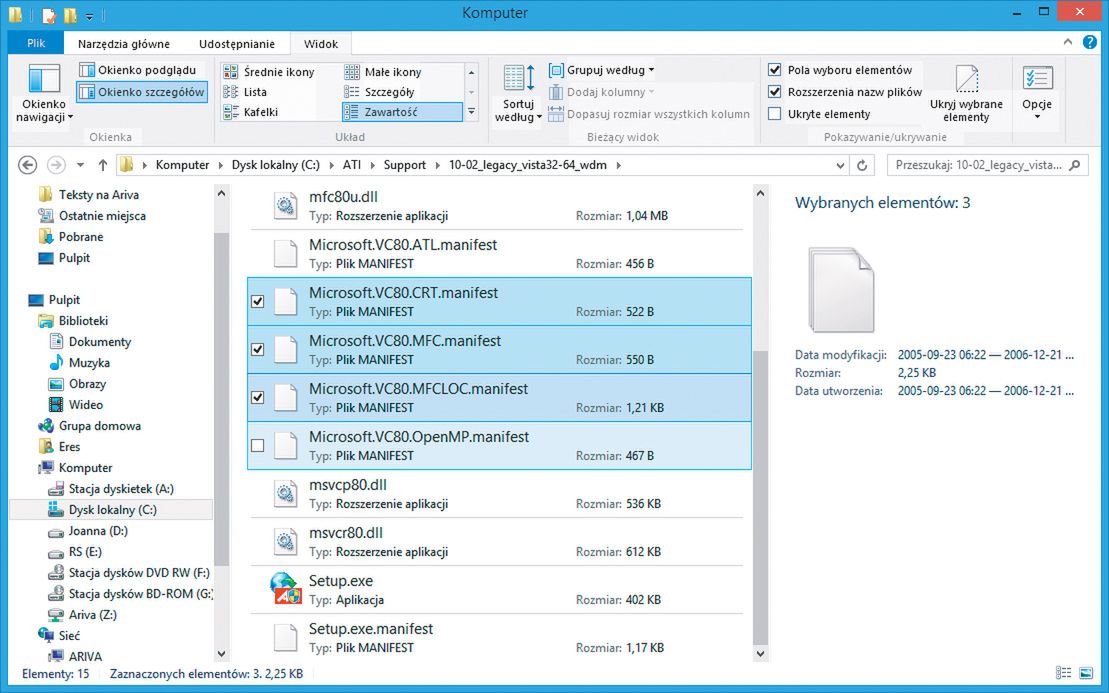Screen dimensions: 1109x693
Task: Click New folder icon in quick access toolbar
Action: pos(70,14)
